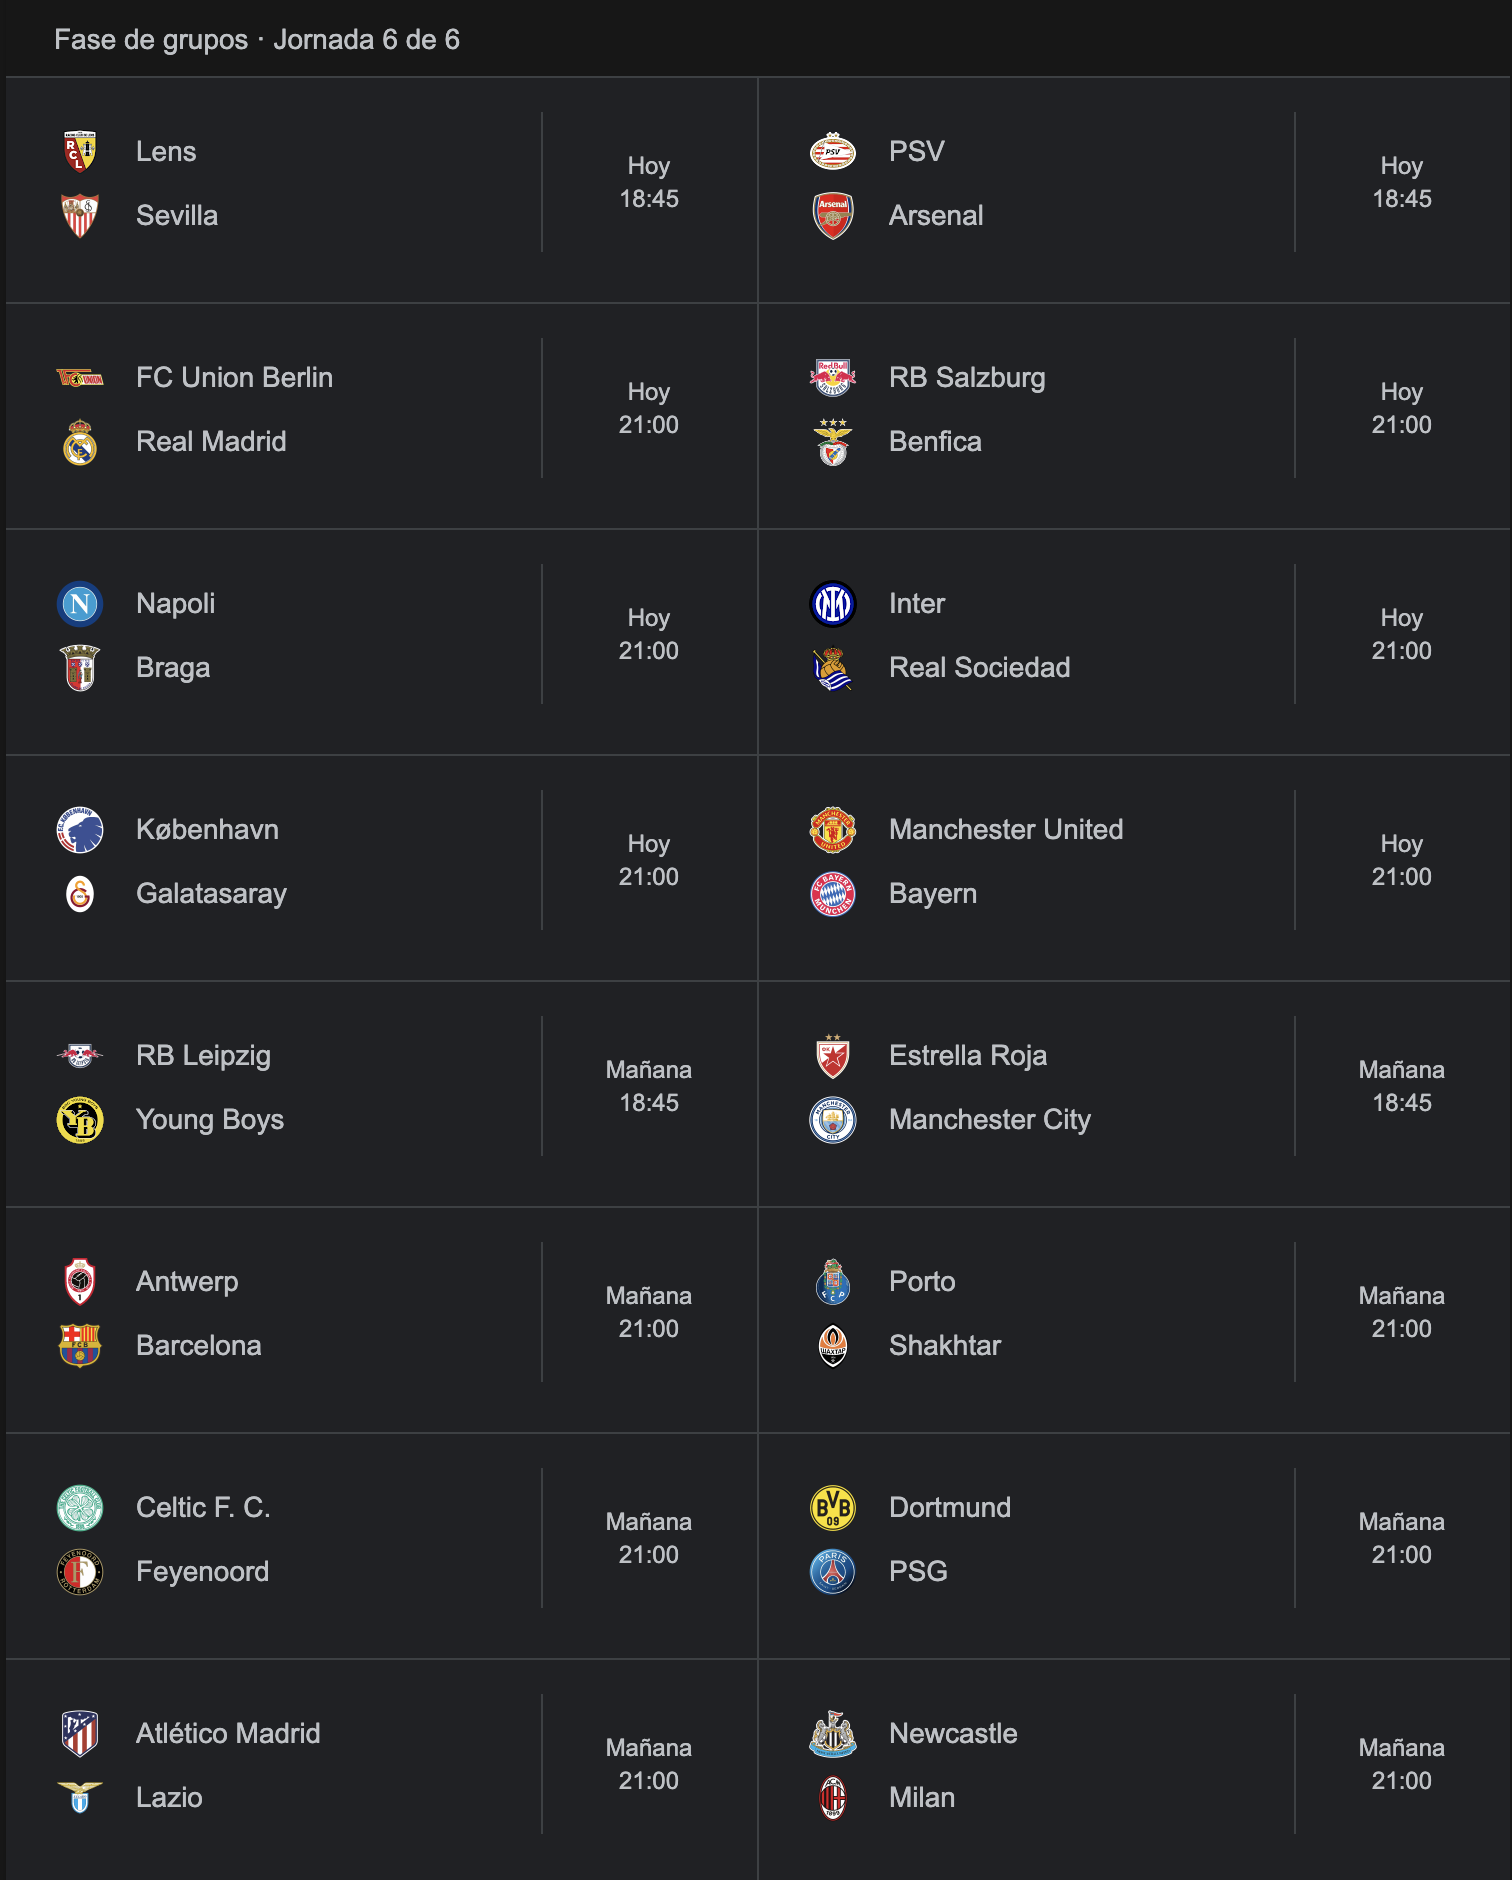Viewport: 1512px width, 1880px height.
Task: Open the Celtic vs Feyenoord match time
Action: [649, 1539]
